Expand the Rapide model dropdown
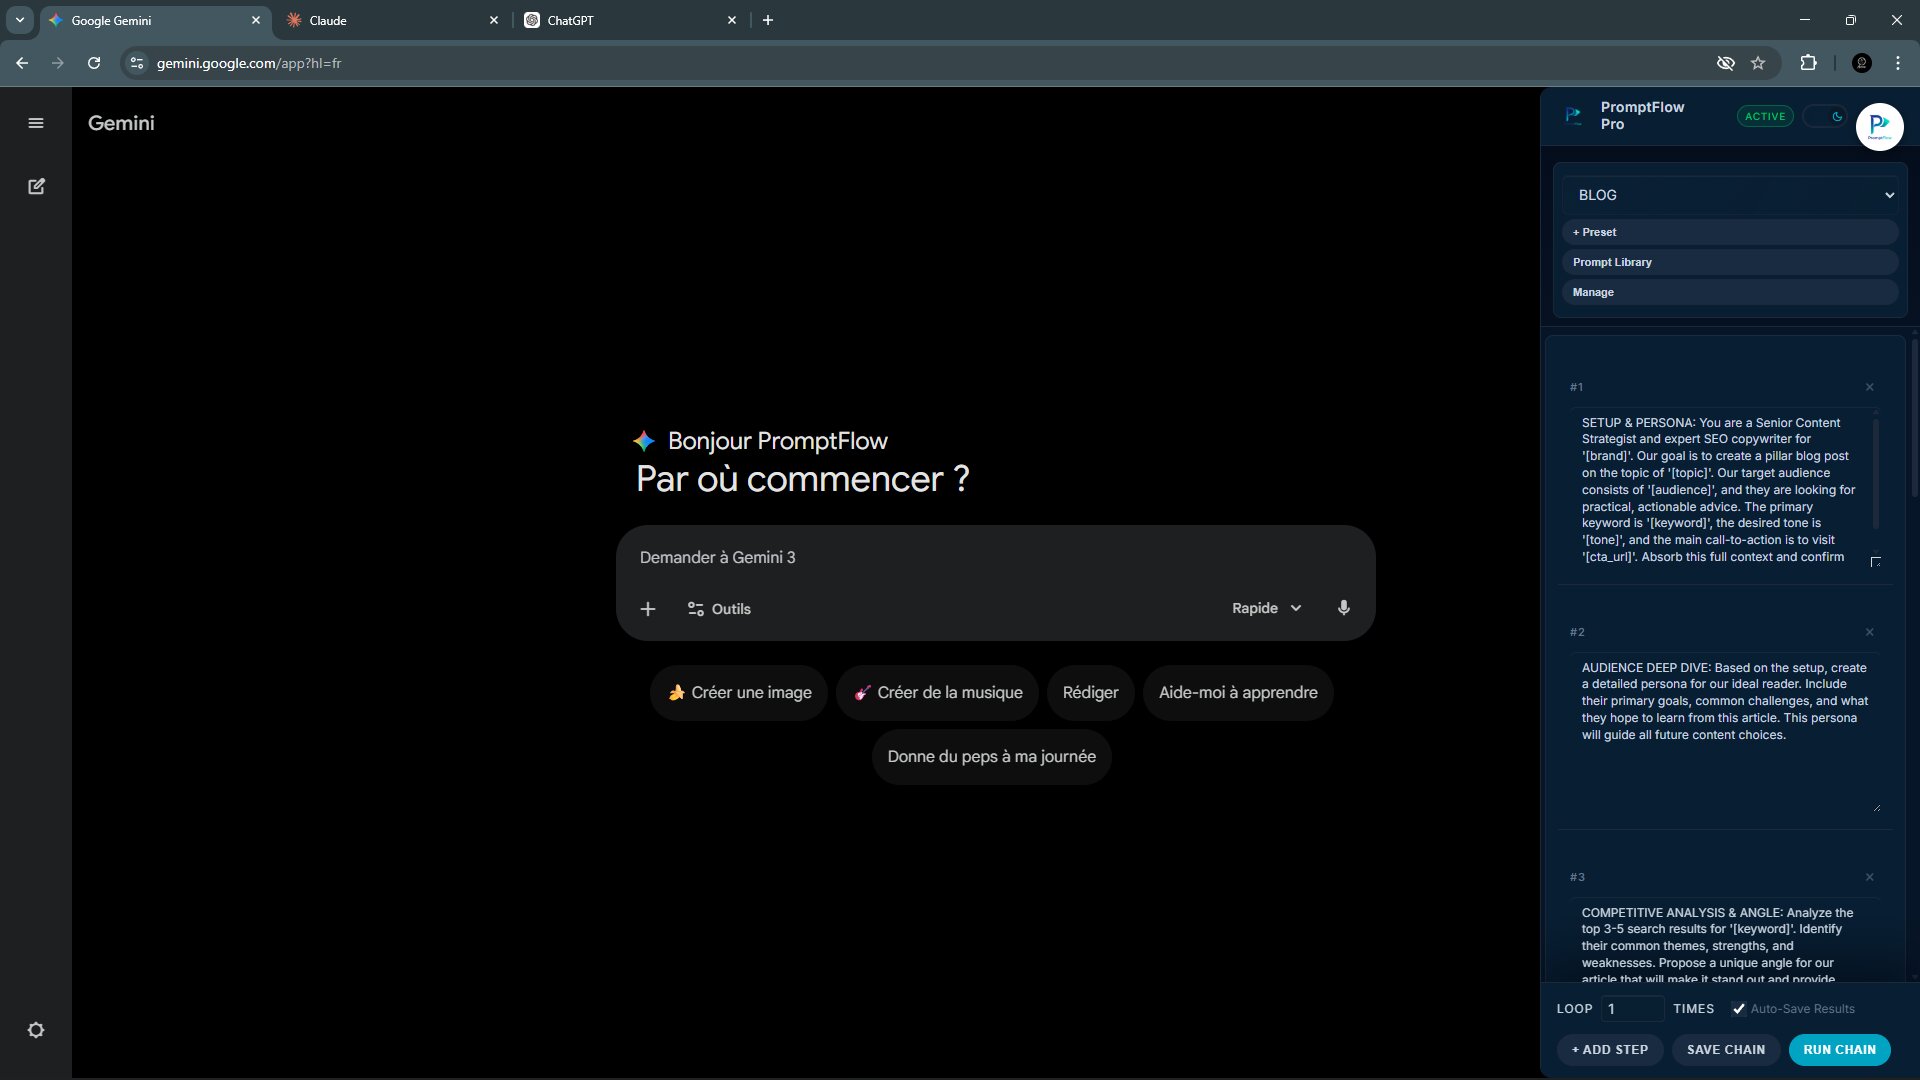This screenshot has height=1080, width=1920. (x=1266, y=608)
